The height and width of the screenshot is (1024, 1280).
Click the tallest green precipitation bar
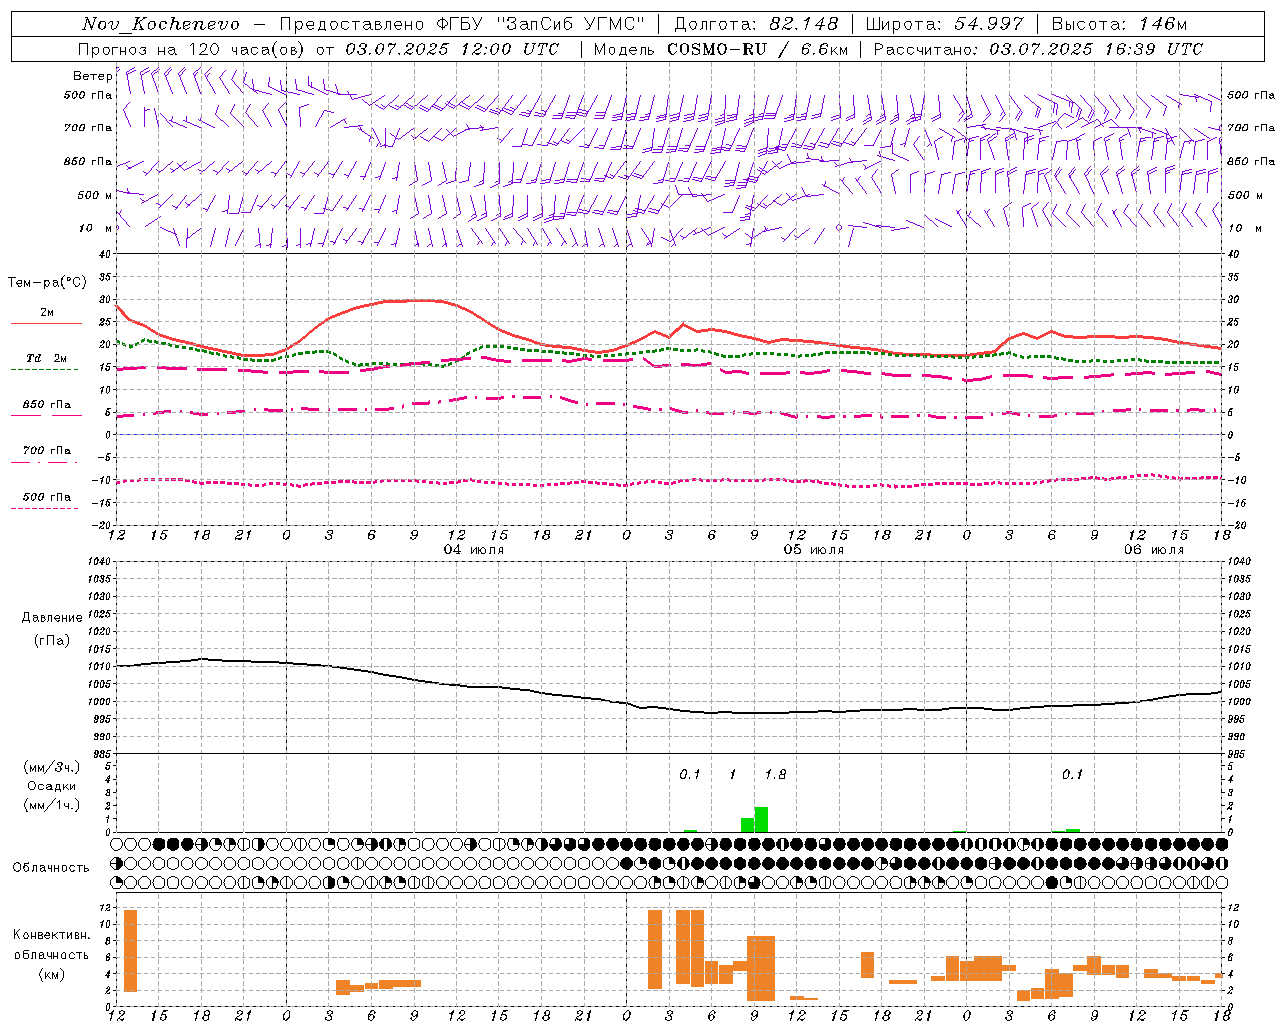[761, 819]
